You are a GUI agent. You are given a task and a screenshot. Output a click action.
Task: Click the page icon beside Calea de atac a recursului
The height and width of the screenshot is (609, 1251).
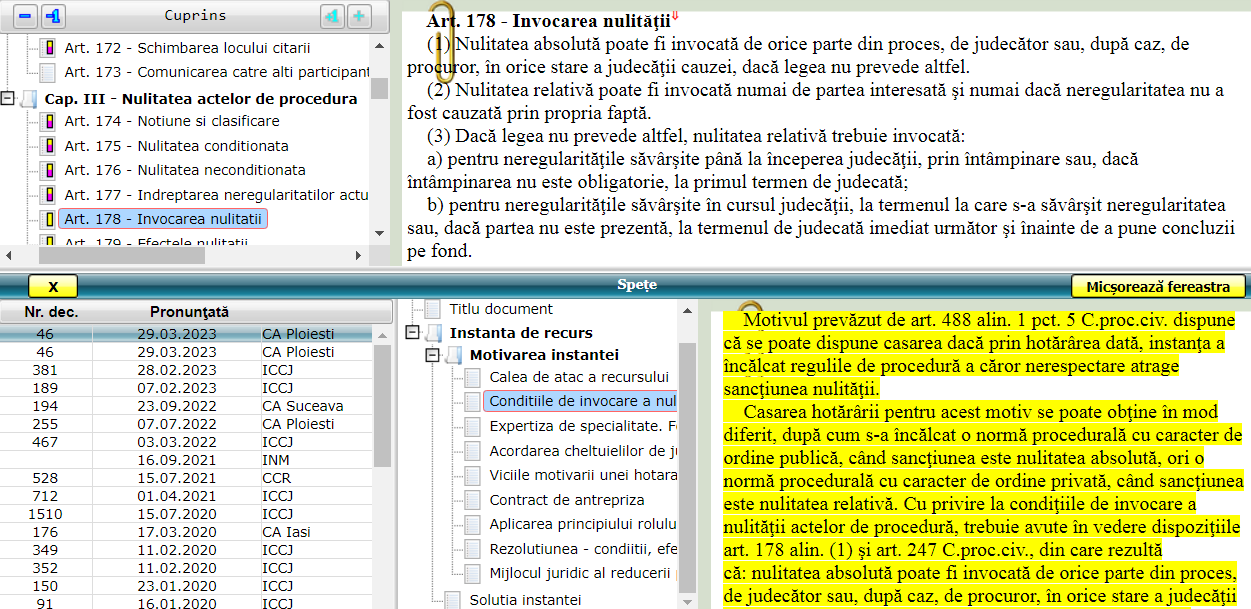(x=473, y=377)
